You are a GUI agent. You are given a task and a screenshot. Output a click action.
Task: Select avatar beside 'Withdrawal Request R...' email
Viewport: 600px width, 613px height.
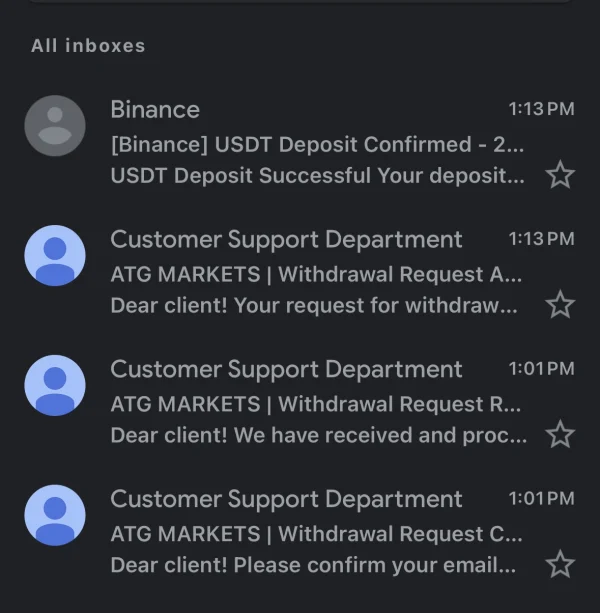[x=55, y=385]
